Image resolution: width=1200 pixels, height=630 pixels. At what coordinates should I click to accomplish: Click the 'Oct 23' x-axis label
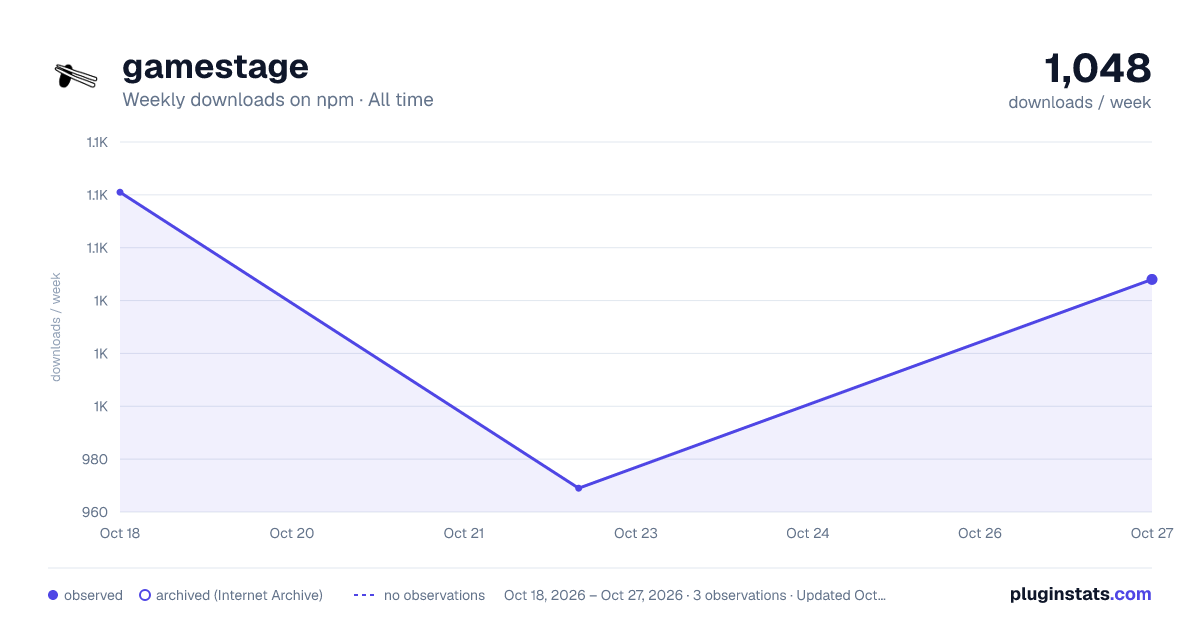coord(636,533)
